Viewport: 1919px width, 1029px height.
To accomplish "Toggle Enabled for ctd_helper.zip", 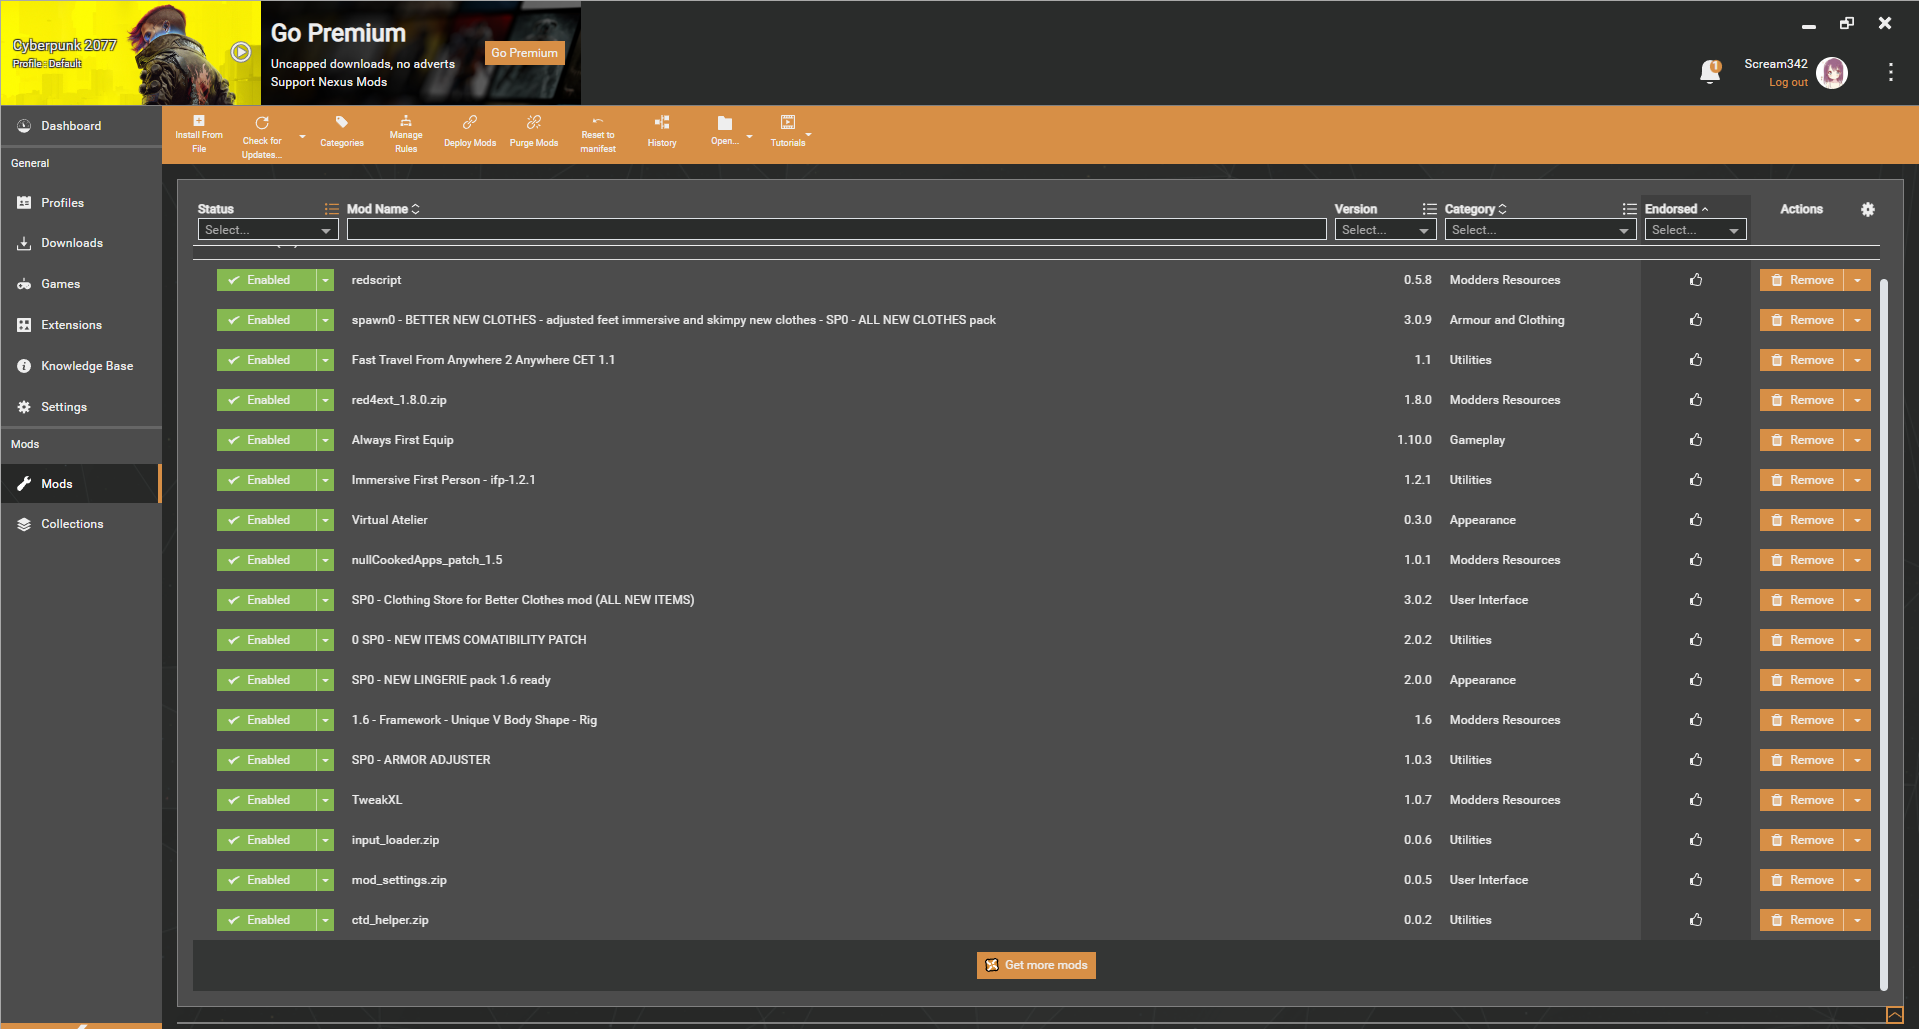I will 266,920.
